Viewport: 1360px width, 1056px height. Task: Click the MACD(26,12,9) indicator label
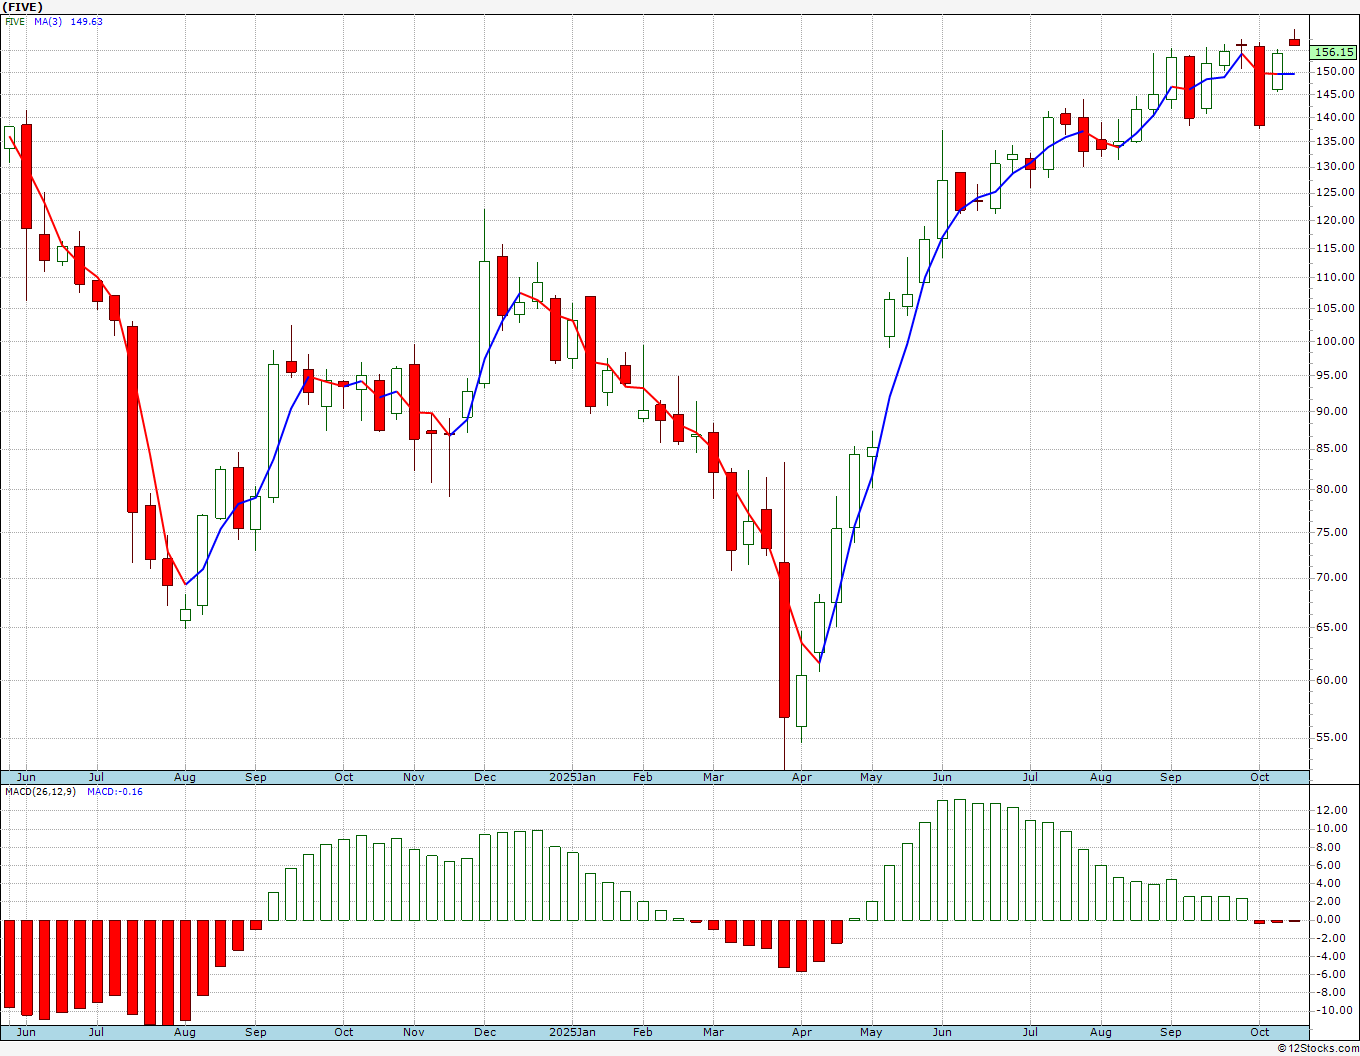[x=41, y=792]
